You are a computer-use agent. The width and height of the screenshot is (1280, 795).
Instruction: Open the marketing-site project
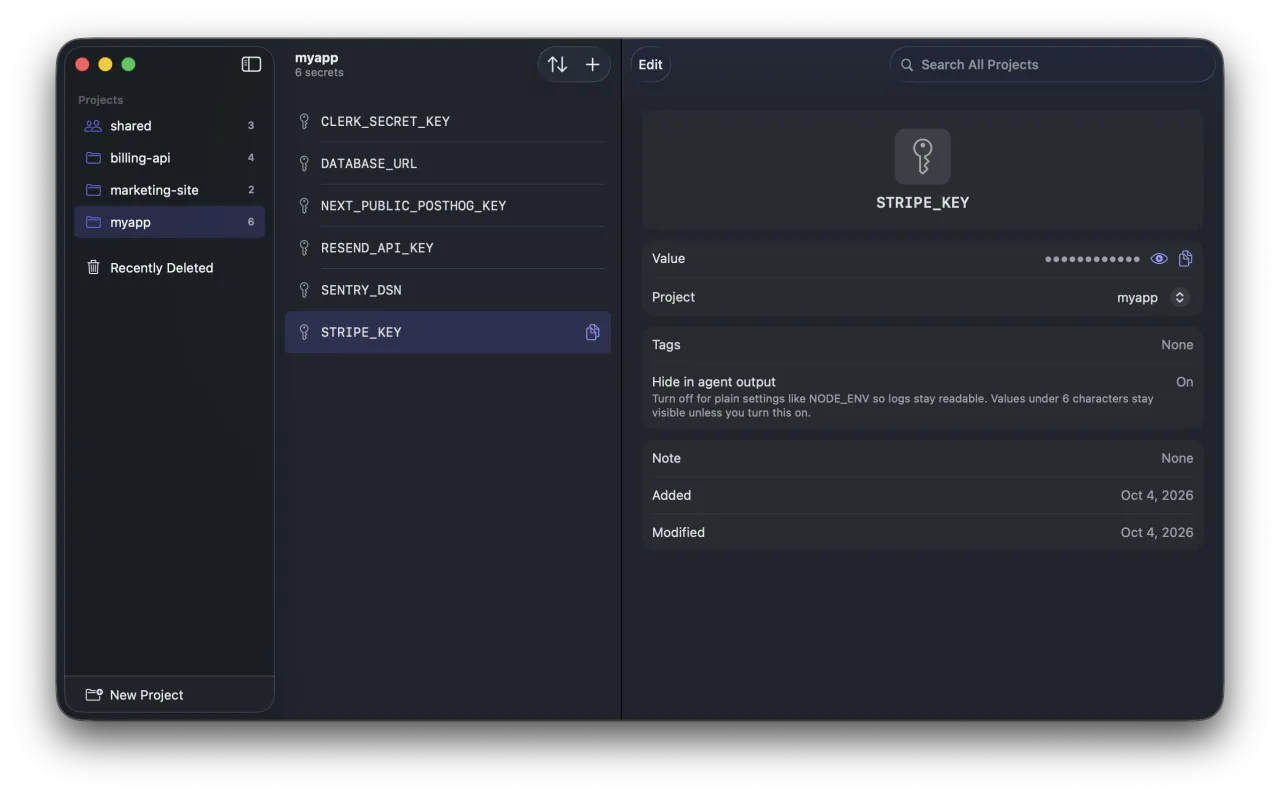pyautogui.click(x=169, y=190)
